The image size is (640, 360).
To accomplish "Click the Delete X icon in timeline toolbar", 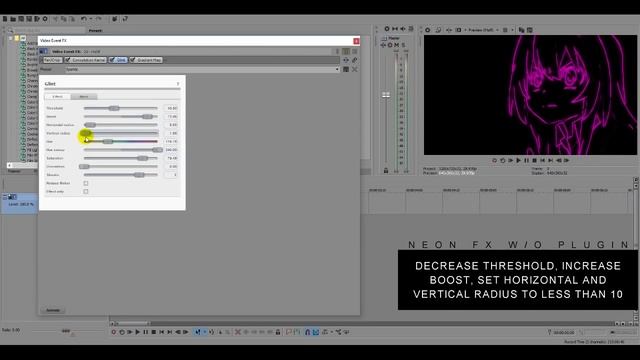I will [x=238, y=332].
